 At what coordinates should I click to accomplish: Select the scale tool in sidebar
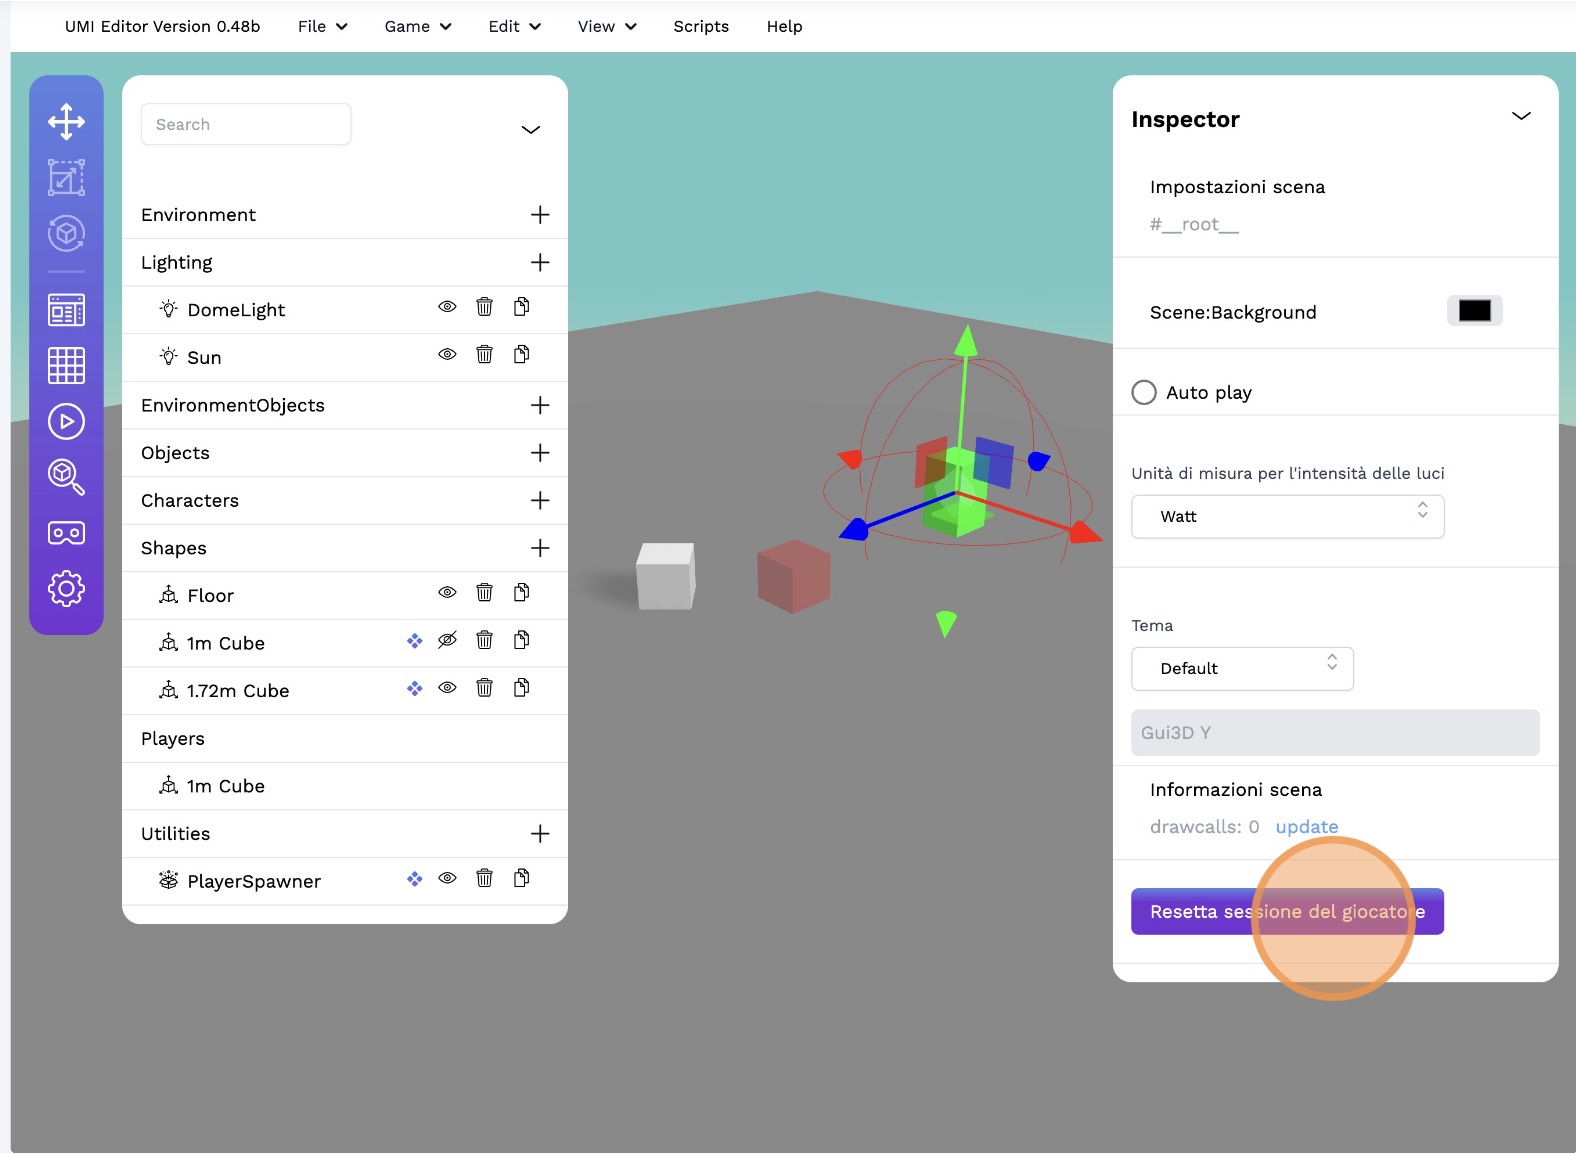coord(66,178)
